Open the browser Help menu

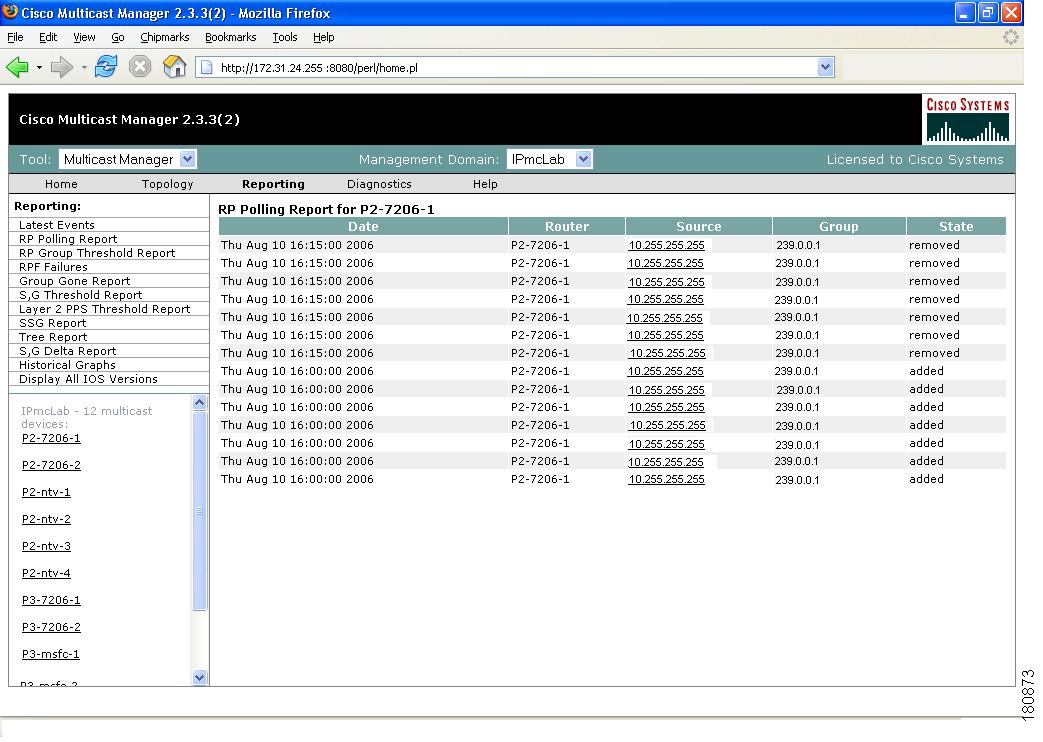pos(323,37)
